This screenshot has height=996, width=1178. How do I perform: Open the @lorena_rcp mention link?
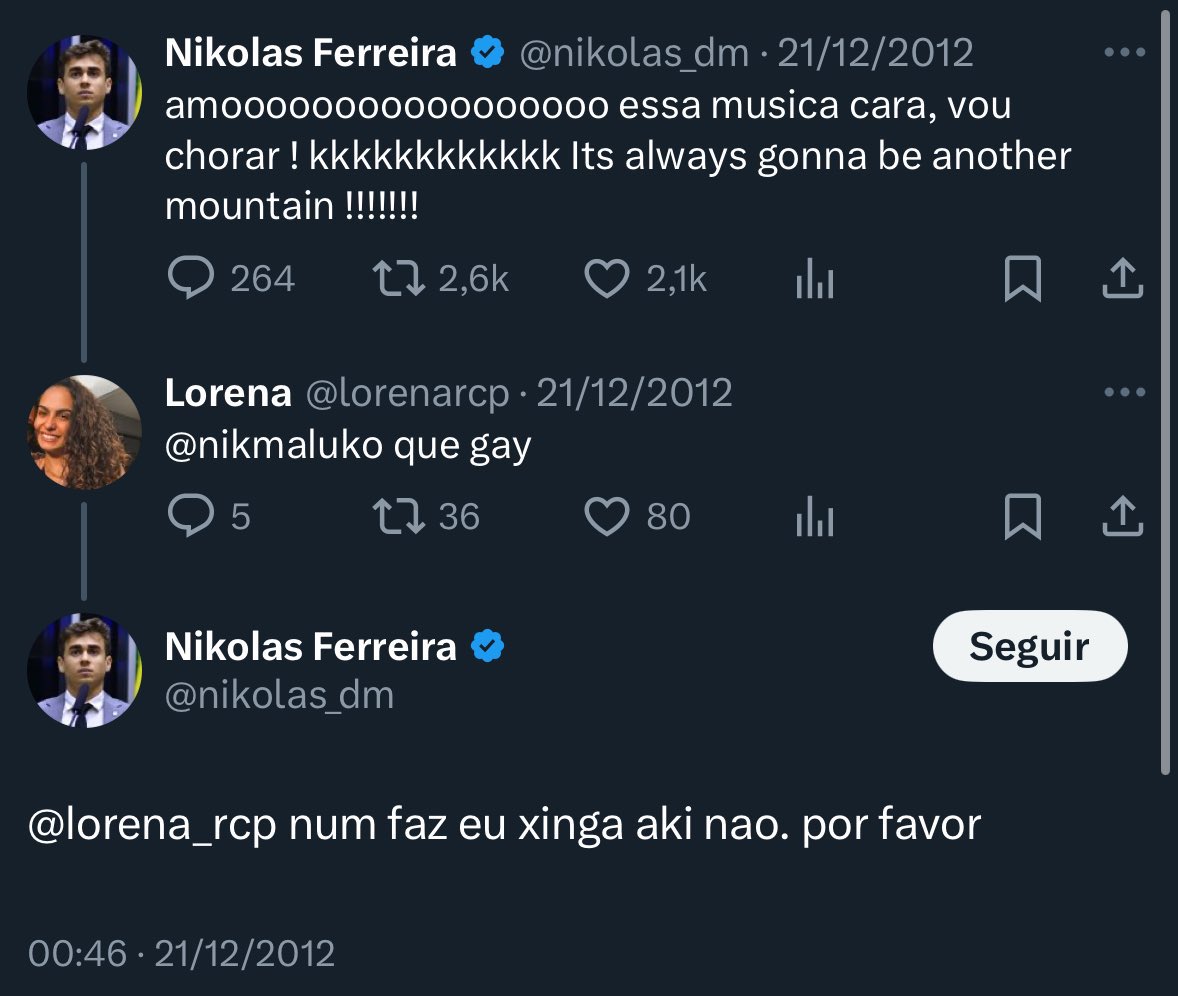[x=153, y=825]
